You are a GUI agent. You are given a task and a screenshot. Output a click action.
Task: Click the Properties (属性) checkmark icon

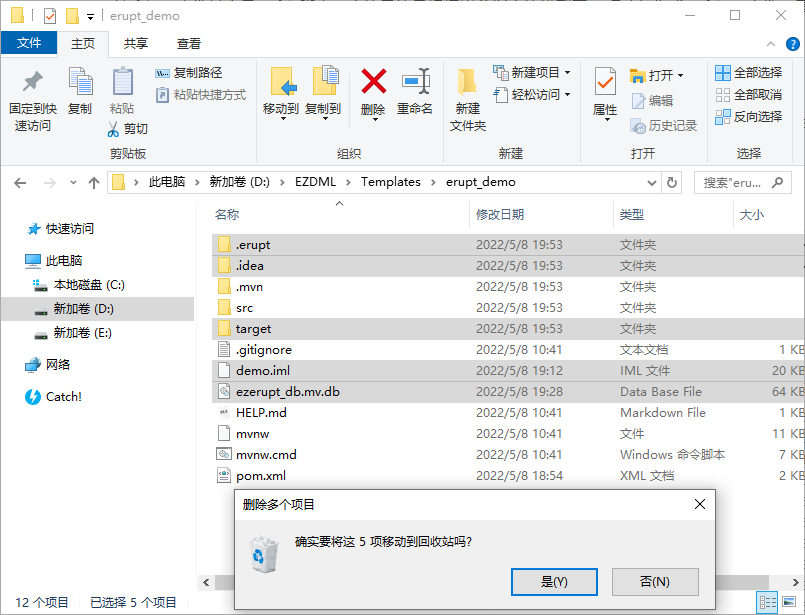605,81
